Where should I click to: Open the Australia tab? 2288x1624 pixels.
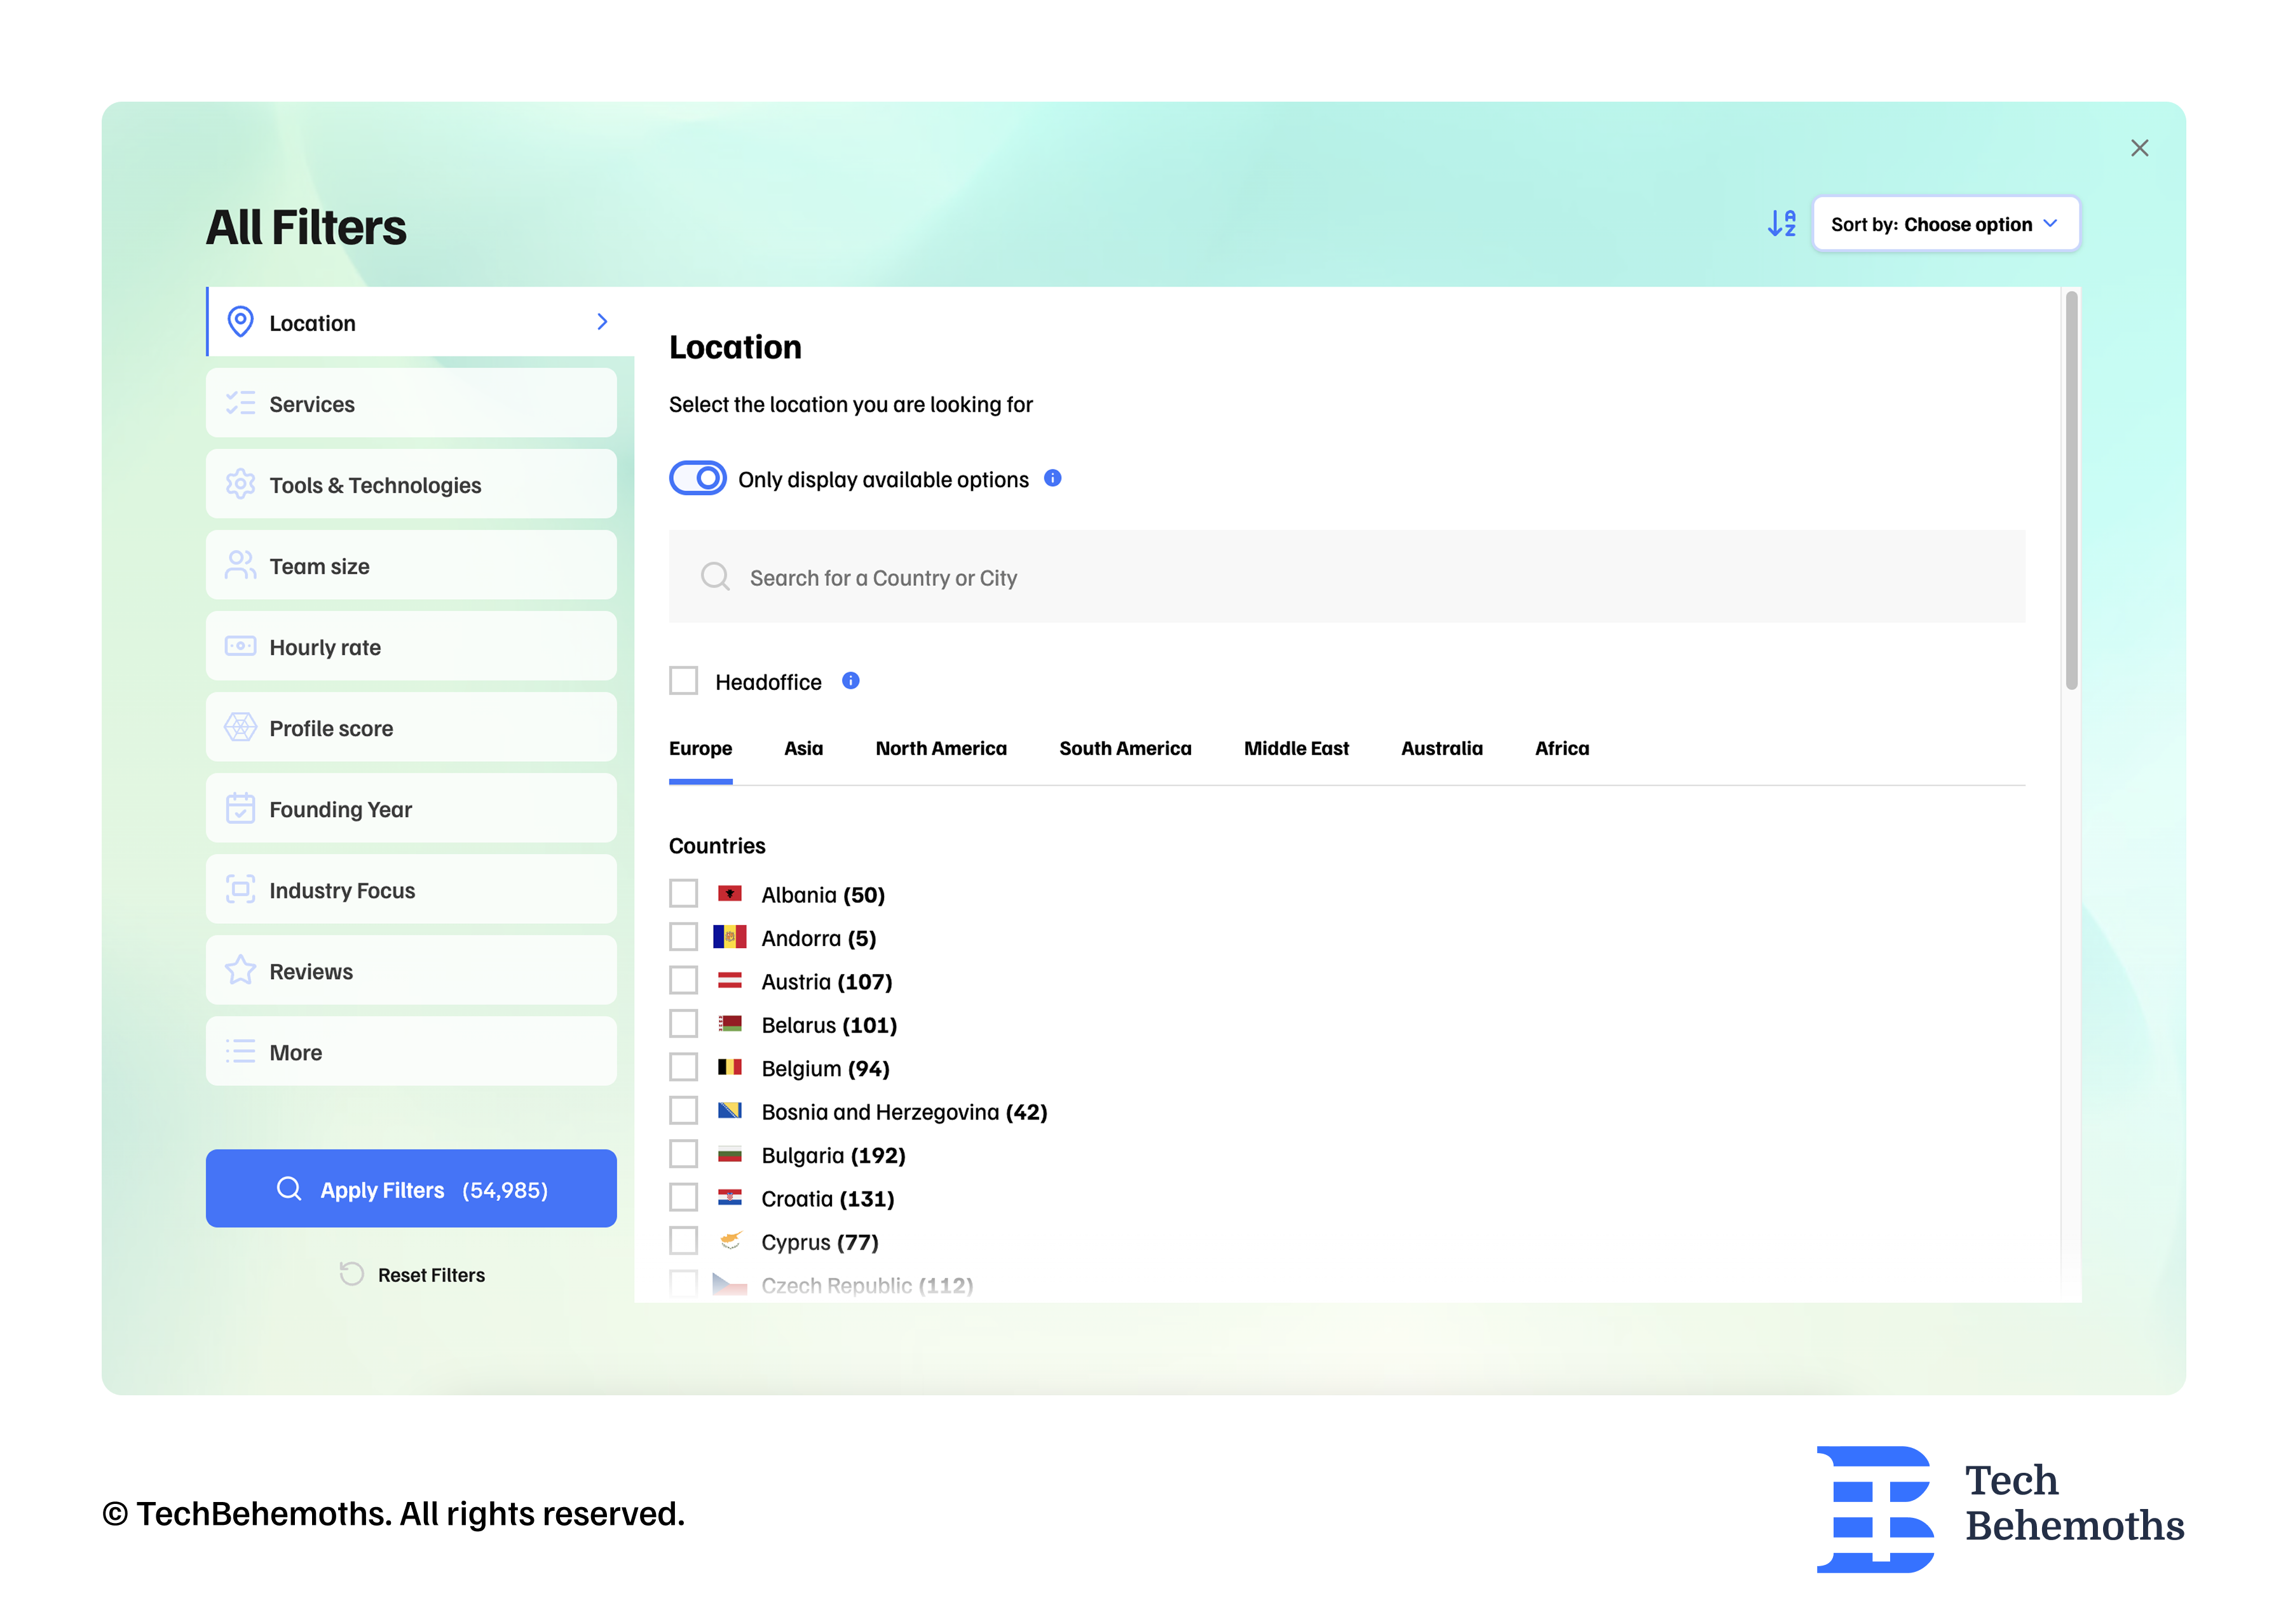1442,748
